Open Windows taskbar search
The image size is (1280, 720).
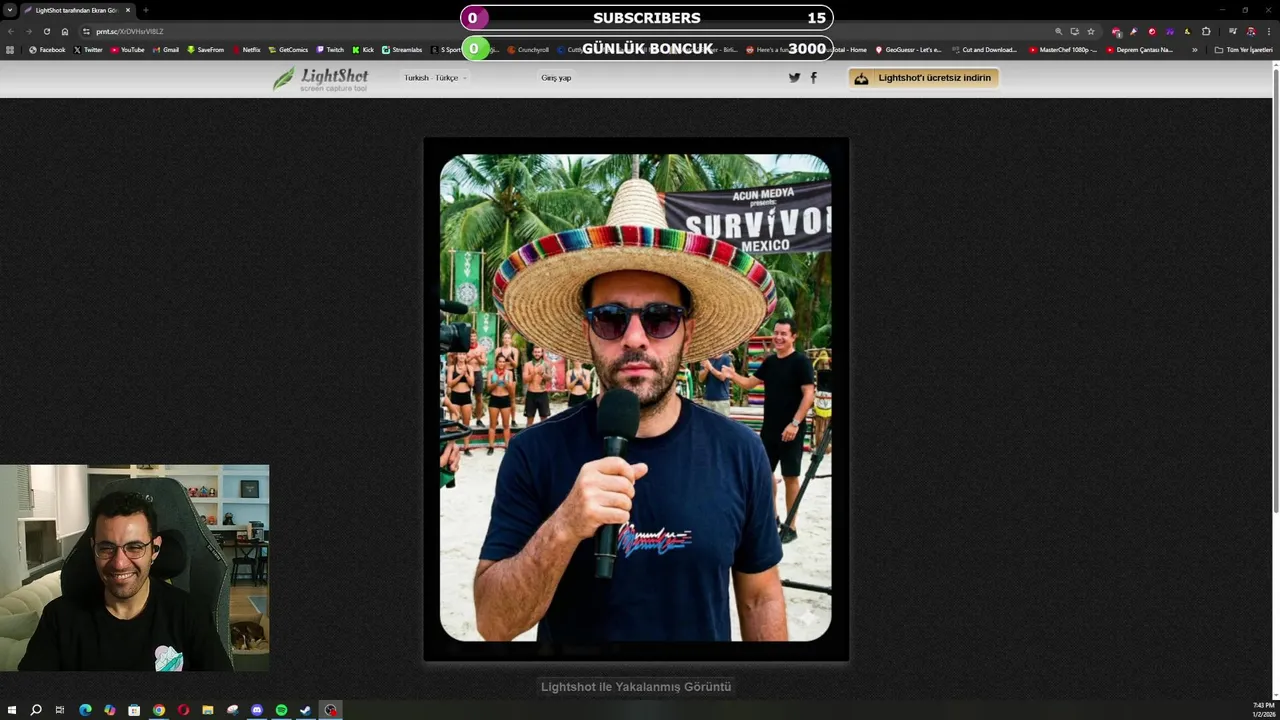pyautogui.click(x=36, y=710)
